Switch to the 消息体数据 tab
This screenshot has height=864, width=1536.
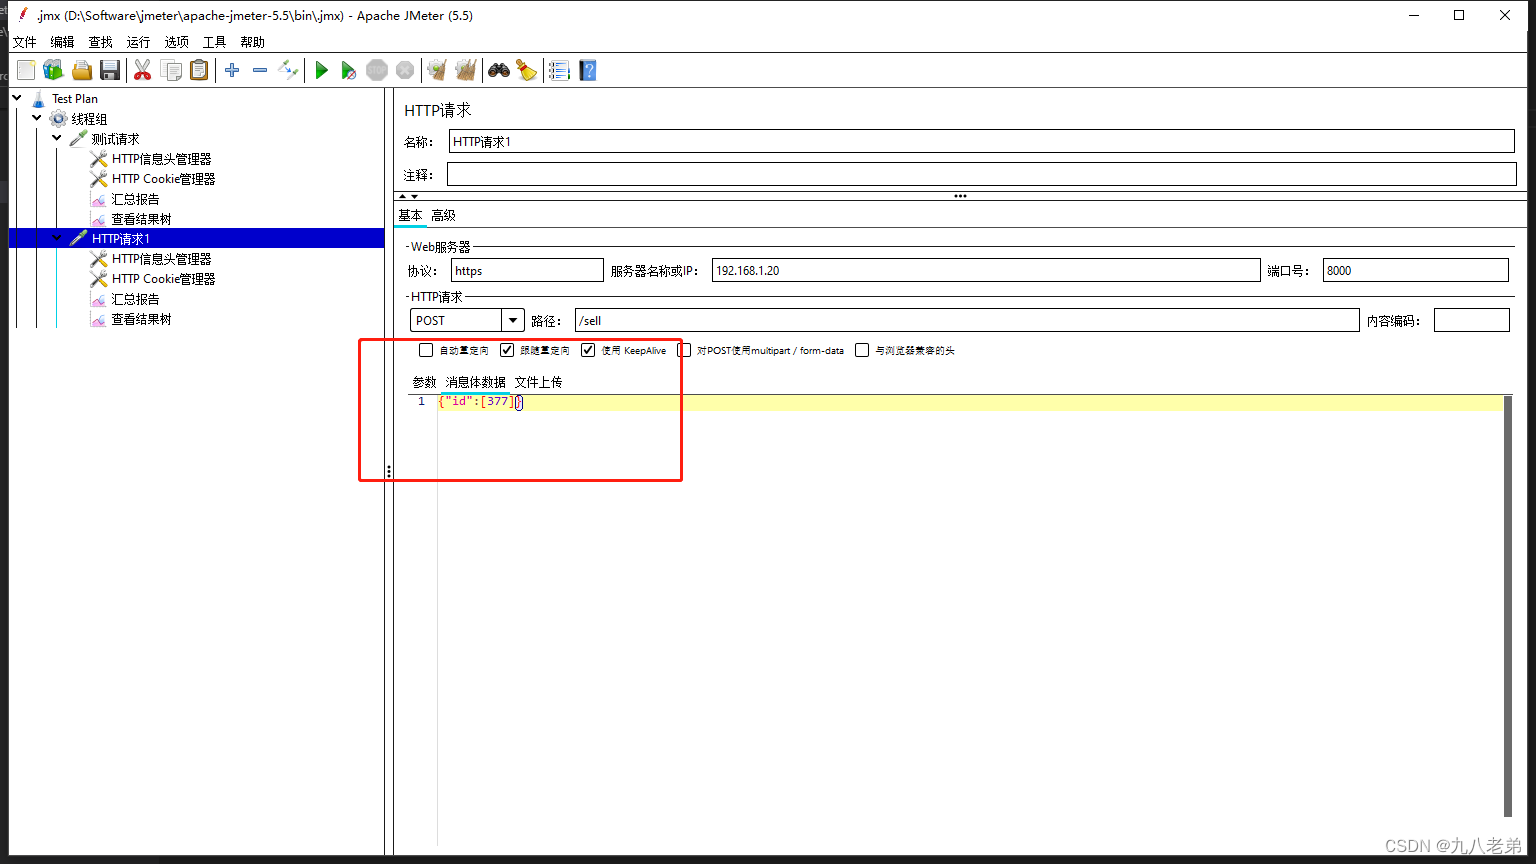[475, 382]
